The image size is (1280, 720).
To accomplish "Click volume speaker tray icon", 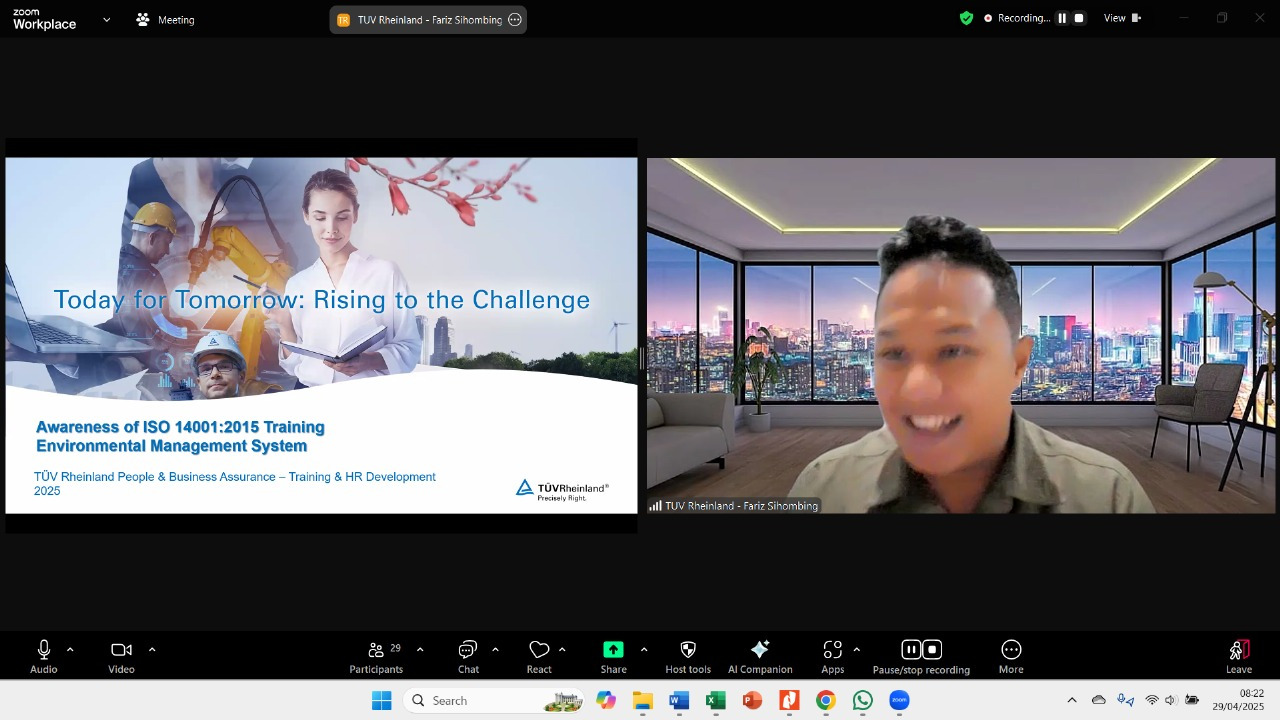I will click(x=1171, y=700).
